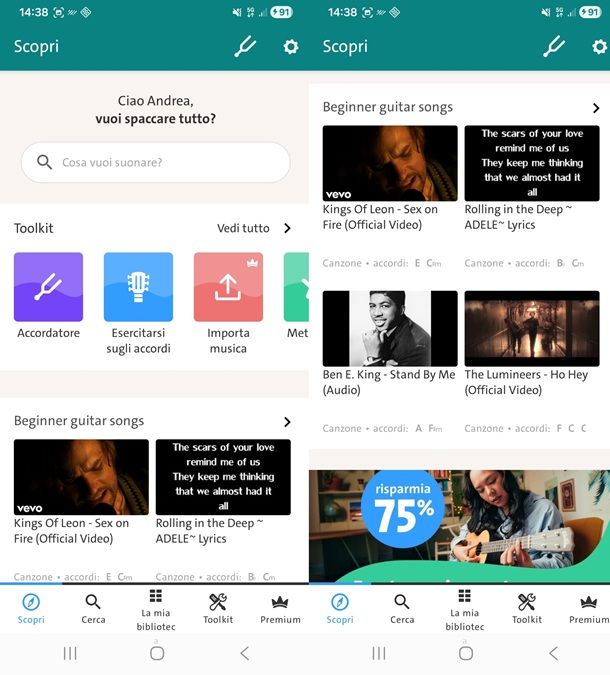610x675 pixels.
Task: Tap magnifier icon inside the search field
Action: point(44,162)
